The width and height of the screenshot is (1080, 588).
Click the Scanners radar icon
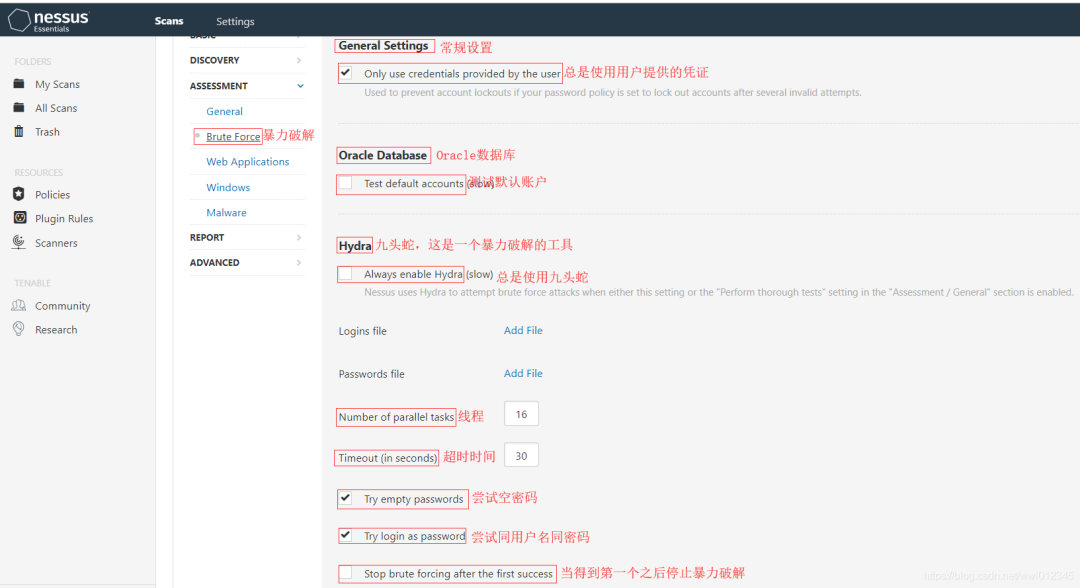(x=19, y=242)
